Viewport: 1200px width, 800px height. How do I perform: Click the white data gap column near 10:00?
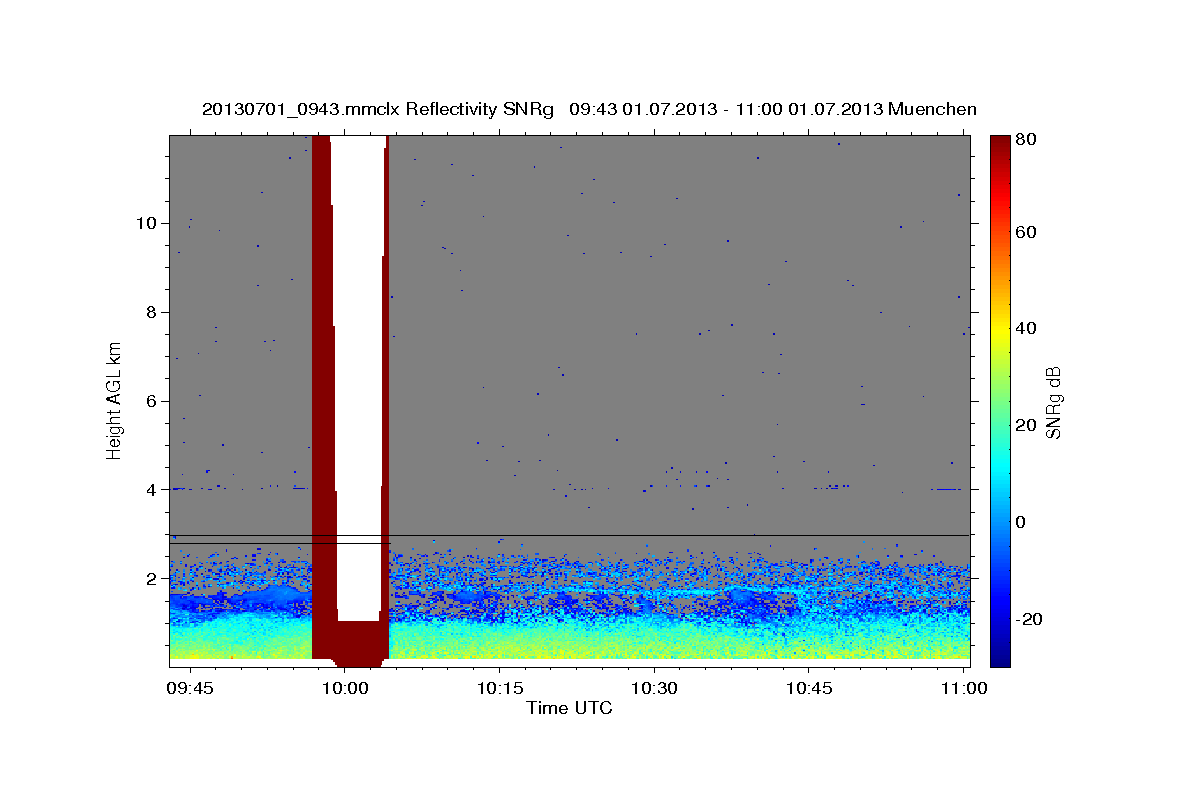coord(358,378)
